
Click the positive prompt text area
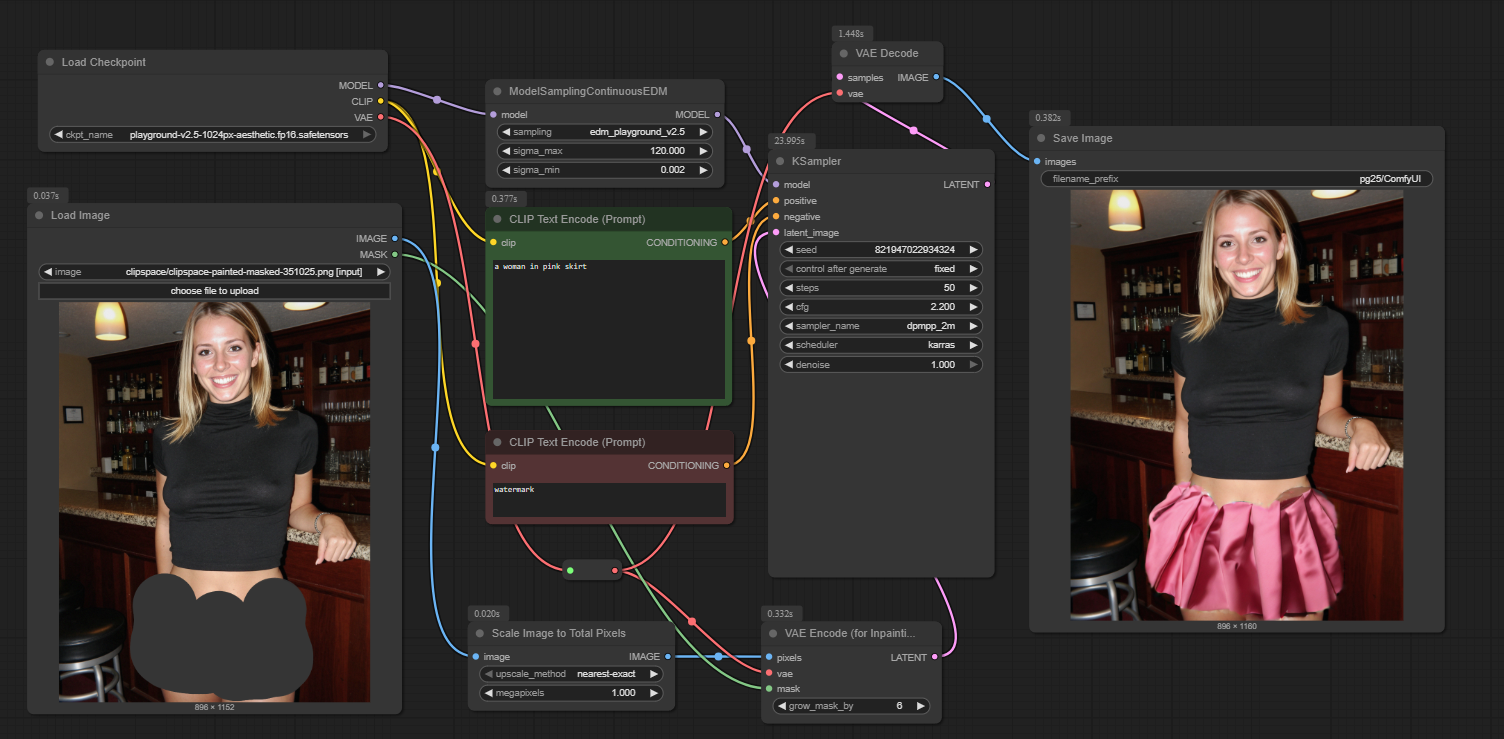pyautogui.click(x=609, y=330)
